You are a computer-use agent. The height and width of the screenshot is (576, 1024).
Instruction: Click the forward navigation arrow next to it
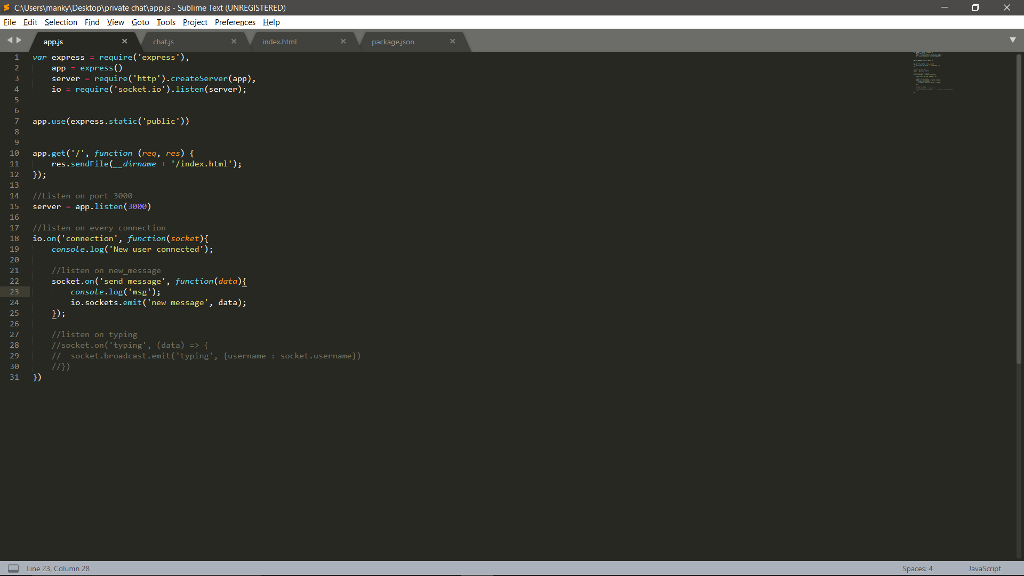click(x=17, y=42)
